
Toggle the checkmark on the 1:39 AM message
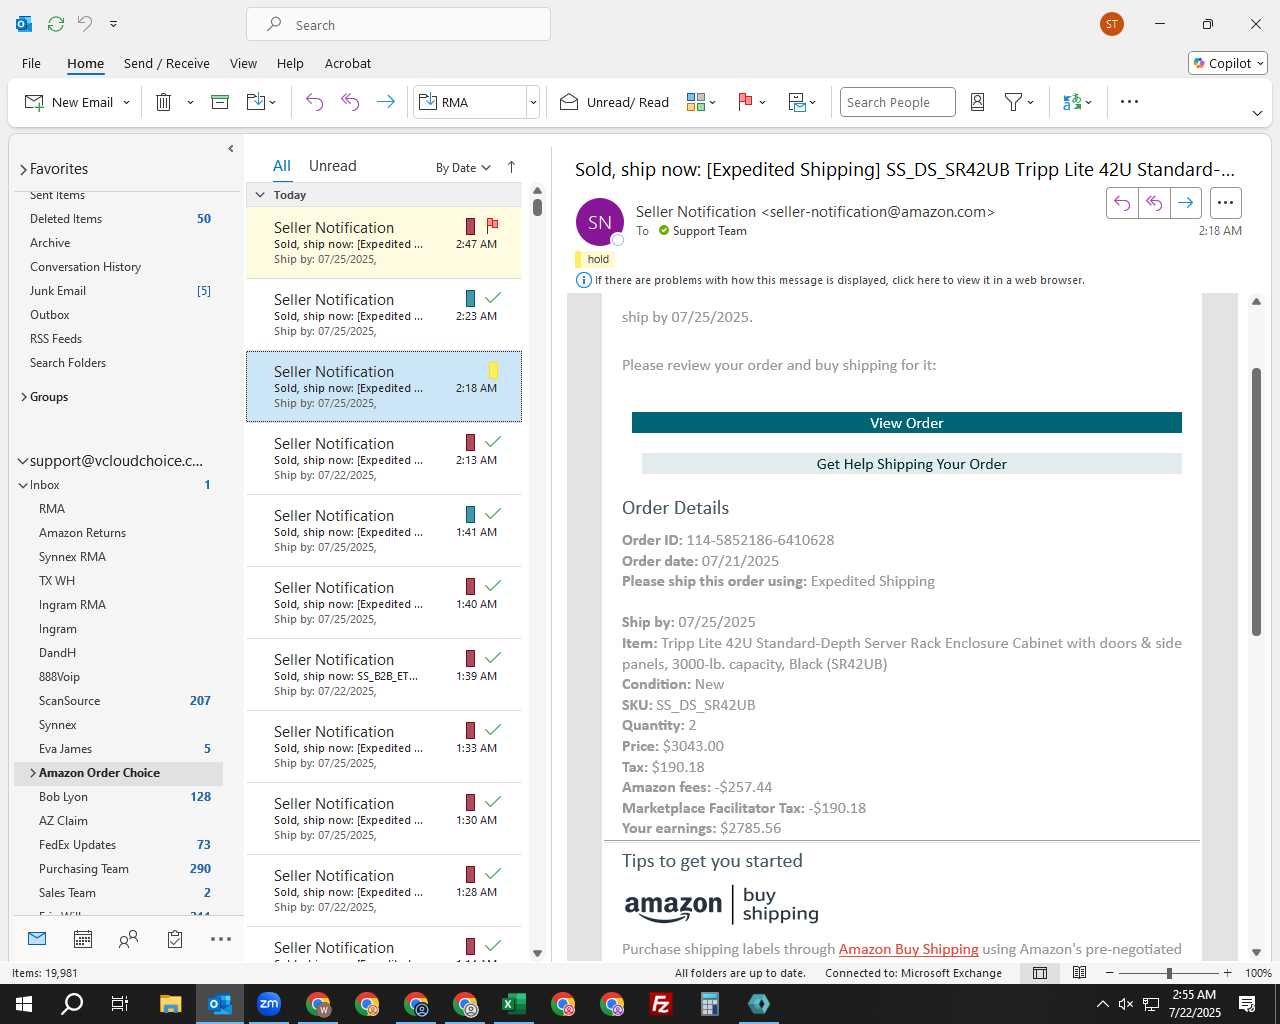pyautogui.click(x=493, y=658)
